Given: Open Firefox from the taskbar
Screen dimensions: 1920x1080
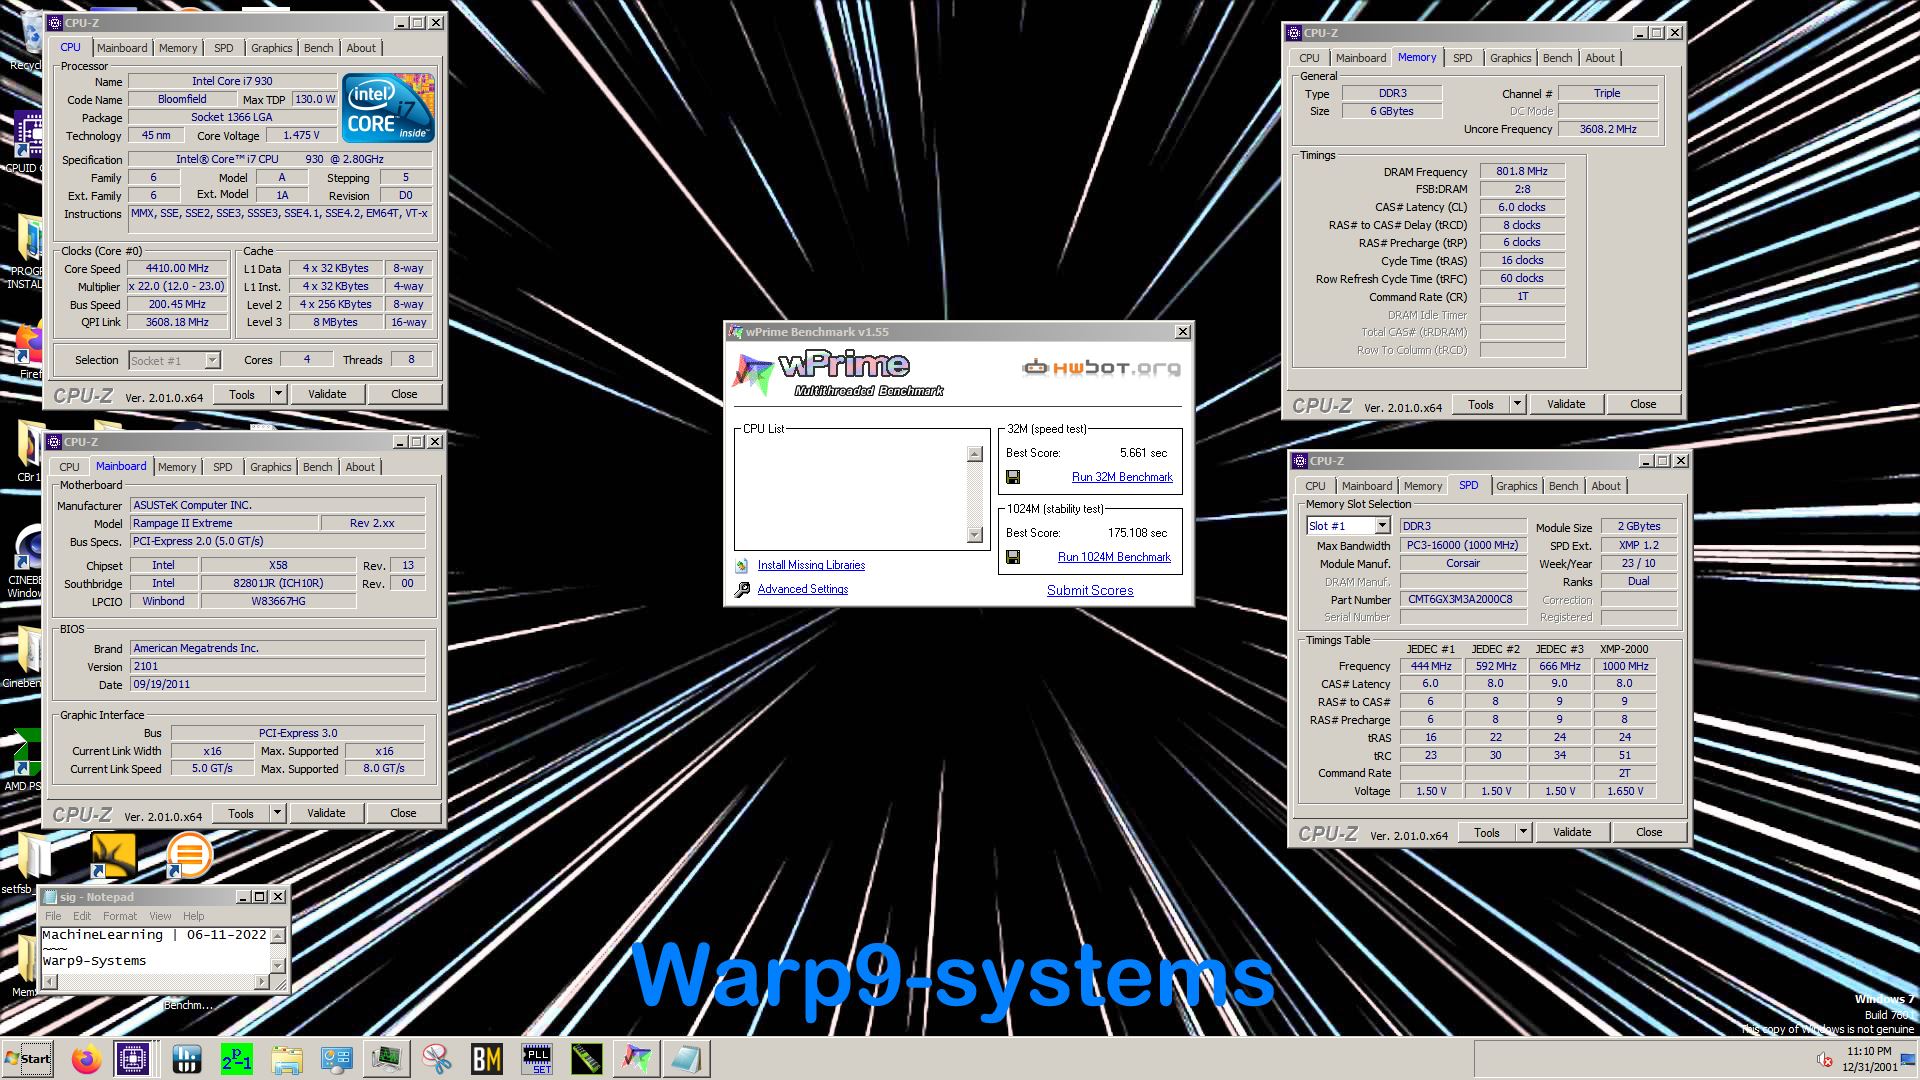Looking at the screenshot, I should (x=86, y=1059).
